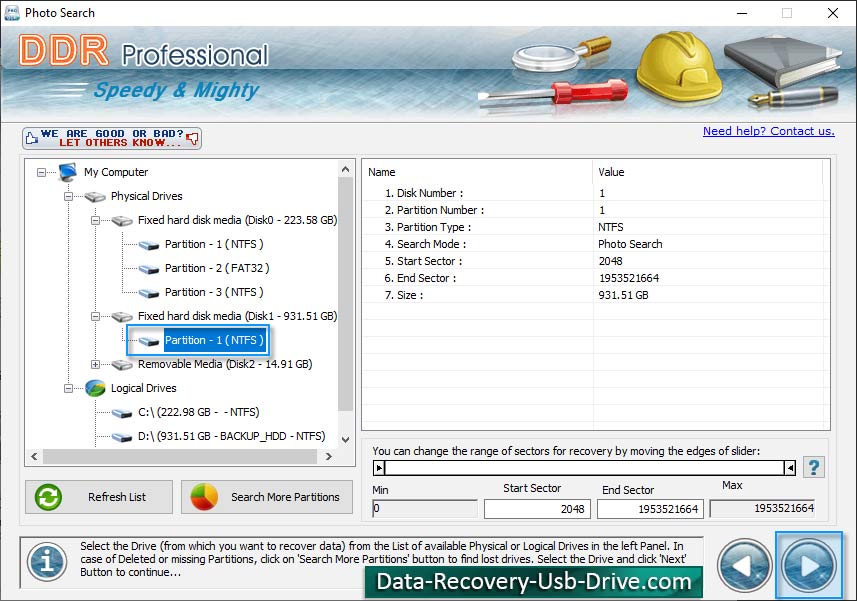
Task: Click tree scrollbar up arrow
Action: click(345, 169)
